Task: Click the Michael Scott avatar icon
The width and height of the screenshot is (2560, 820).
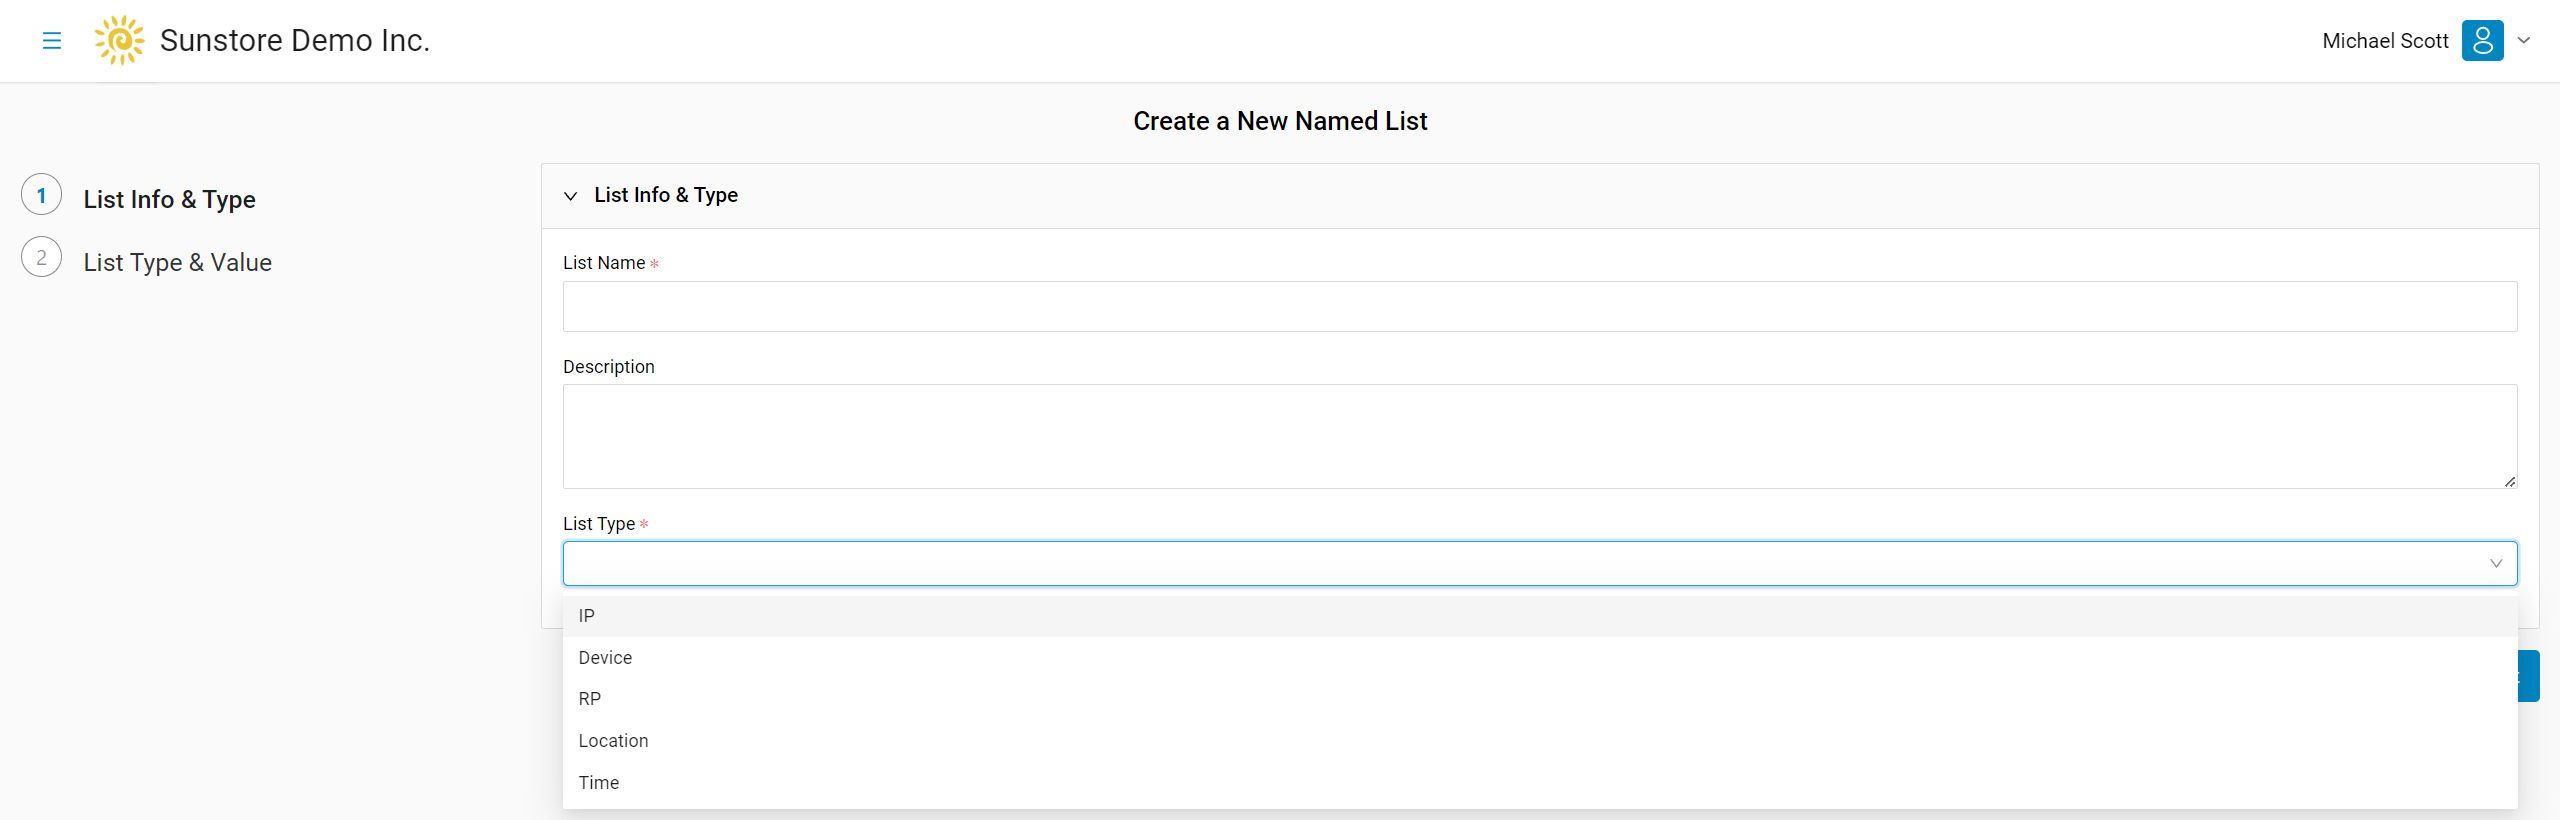Action: coord(2482,41)
